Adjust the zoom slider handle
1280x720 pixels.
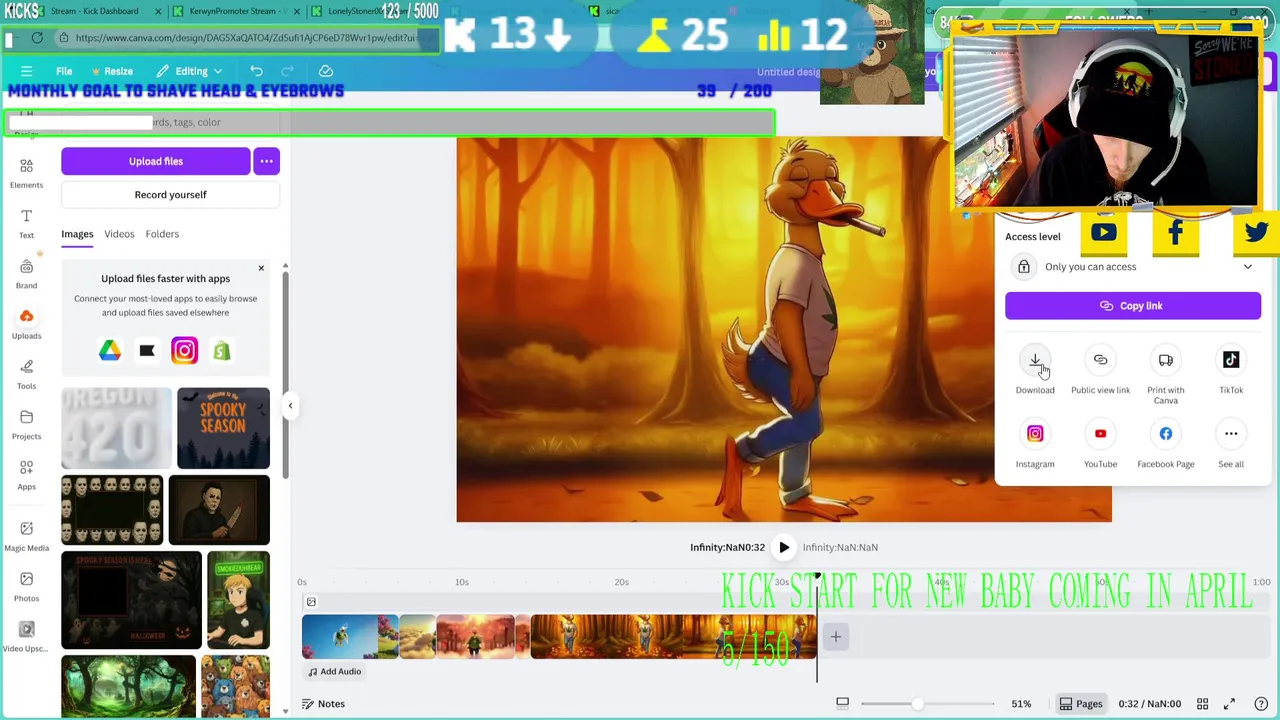pyautogui.click(x=917, y=704)
